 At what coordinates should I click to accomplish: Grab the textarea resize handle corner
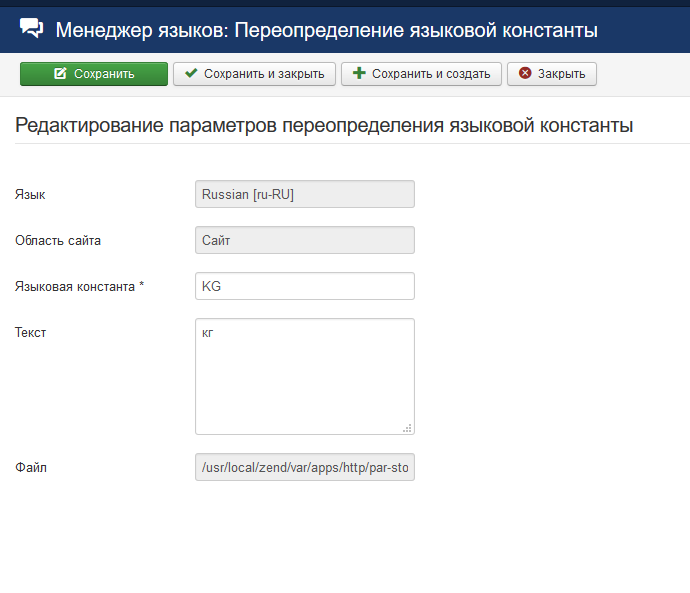pyautogui.click(x=407, y=428)
